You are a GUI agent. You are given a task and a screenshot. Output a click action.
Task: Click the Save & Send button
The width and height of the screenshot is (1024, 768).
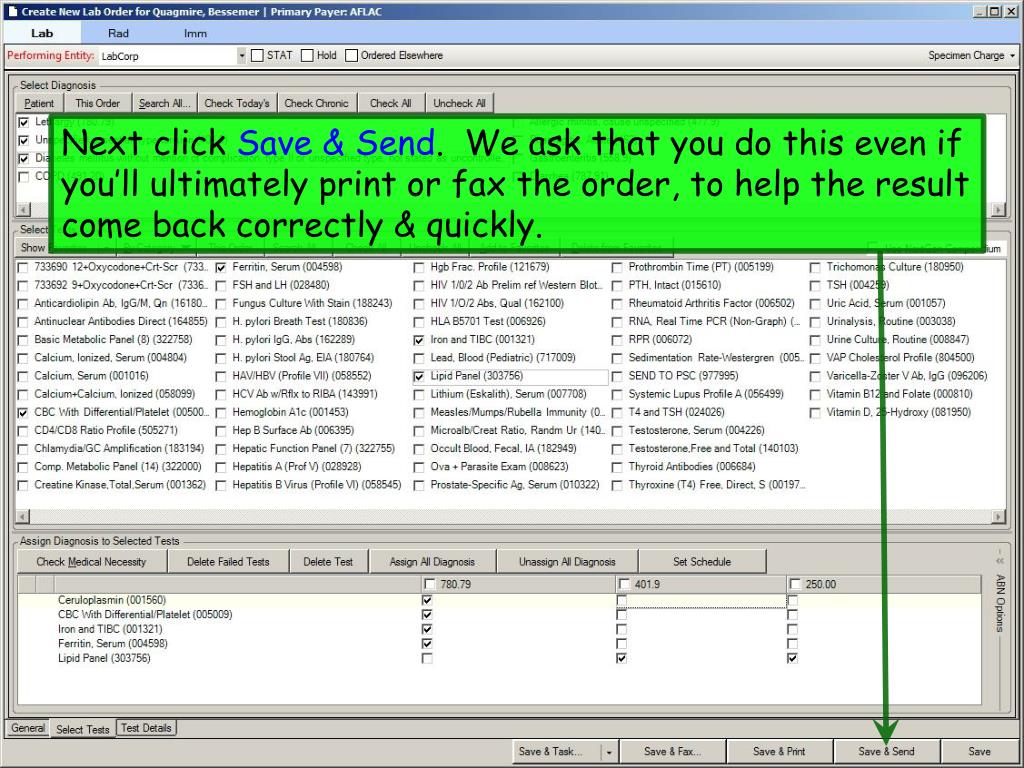tap(886, 751)
